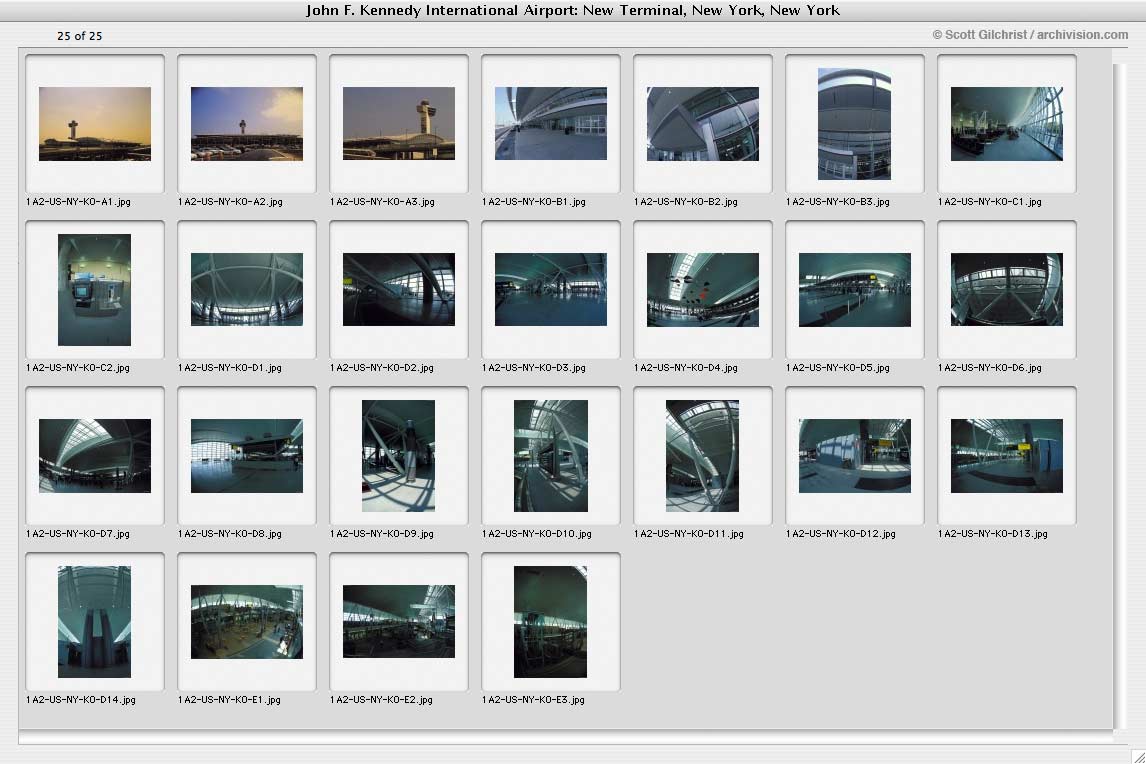Select the file name text '1A2-US-NY-KO-D8.jpg'
This screenshot has height=764, width=1146.
click(x=229, y=534)
